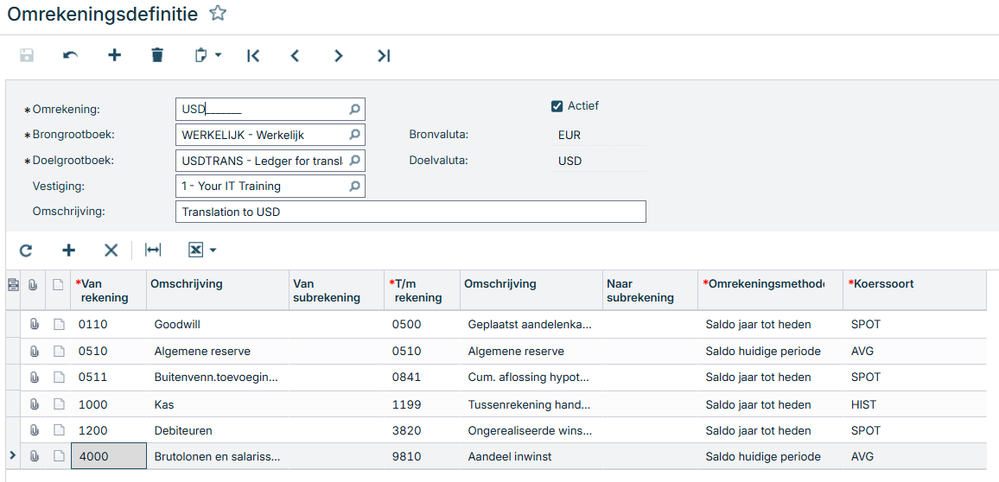The image size is (999, 482).
Task: Sort by Koerssoort column header
Action: point(880,284)
